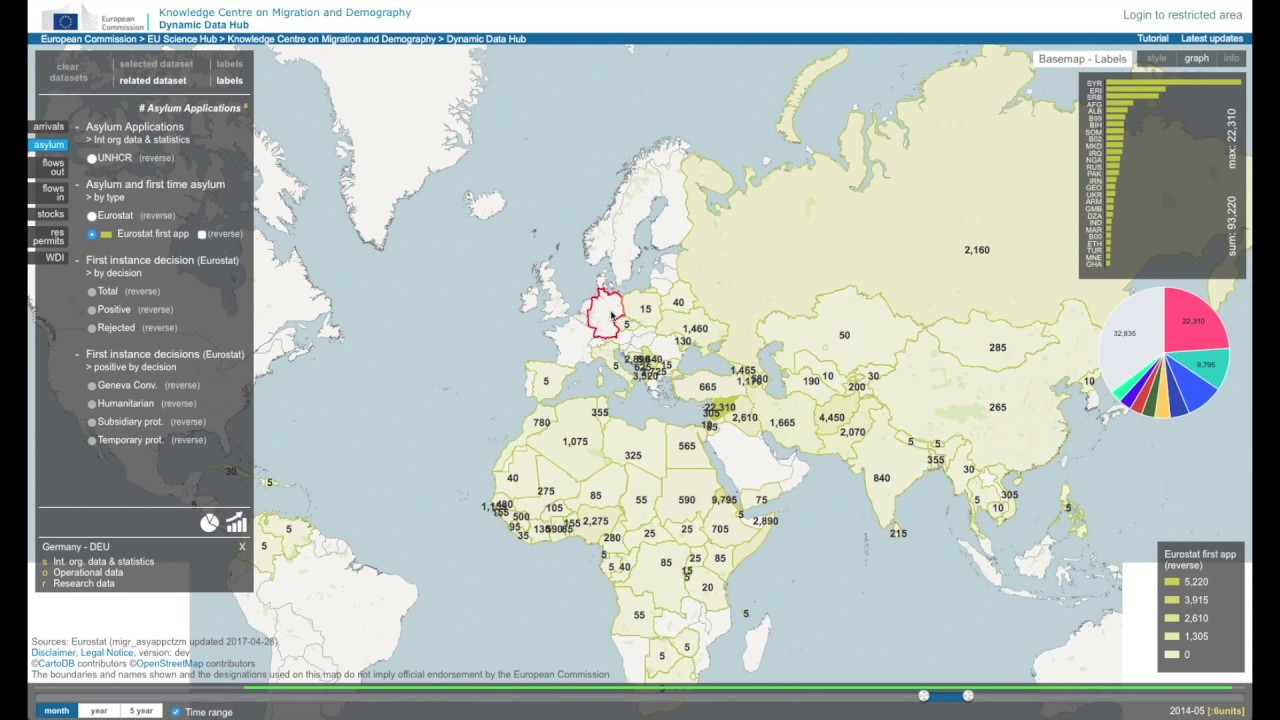Select the Temporary prot. option
The height and width of the screenshot is (720, 1280).
[92, 440]
